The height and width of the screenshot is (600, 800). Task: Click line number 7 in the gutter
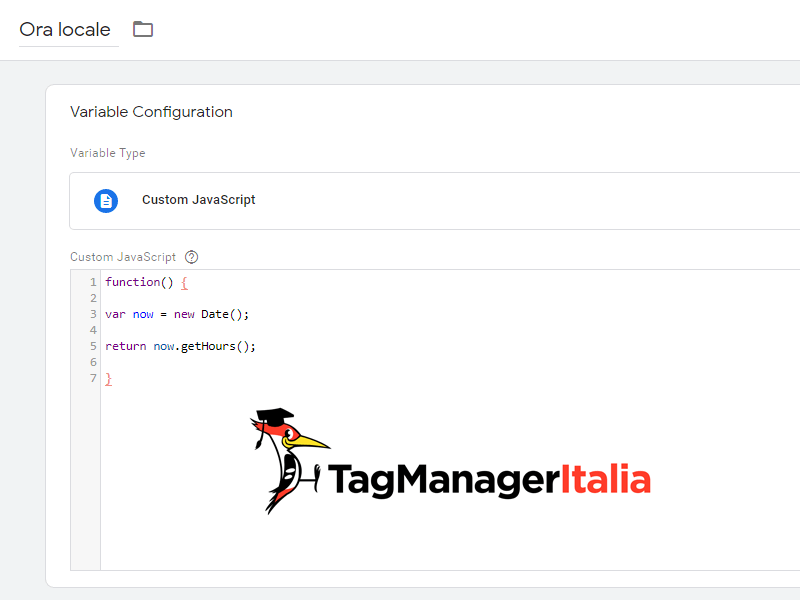[93, 379]
